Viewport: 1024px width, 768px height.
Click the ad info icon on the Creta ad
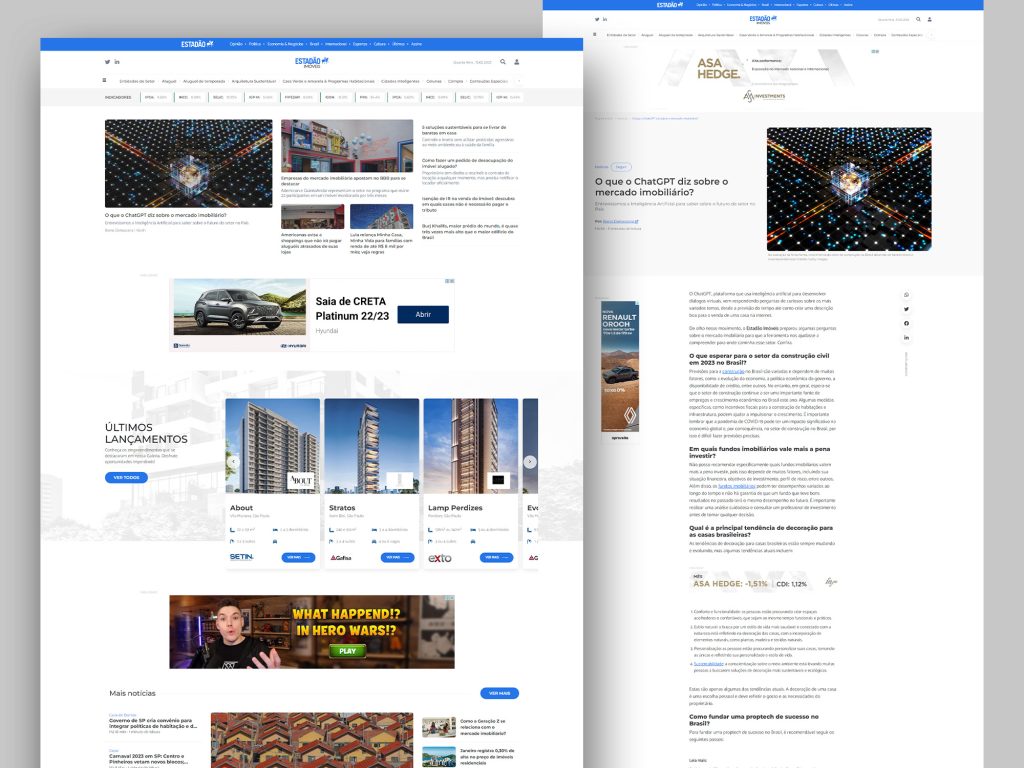click(x=449, y=281)
